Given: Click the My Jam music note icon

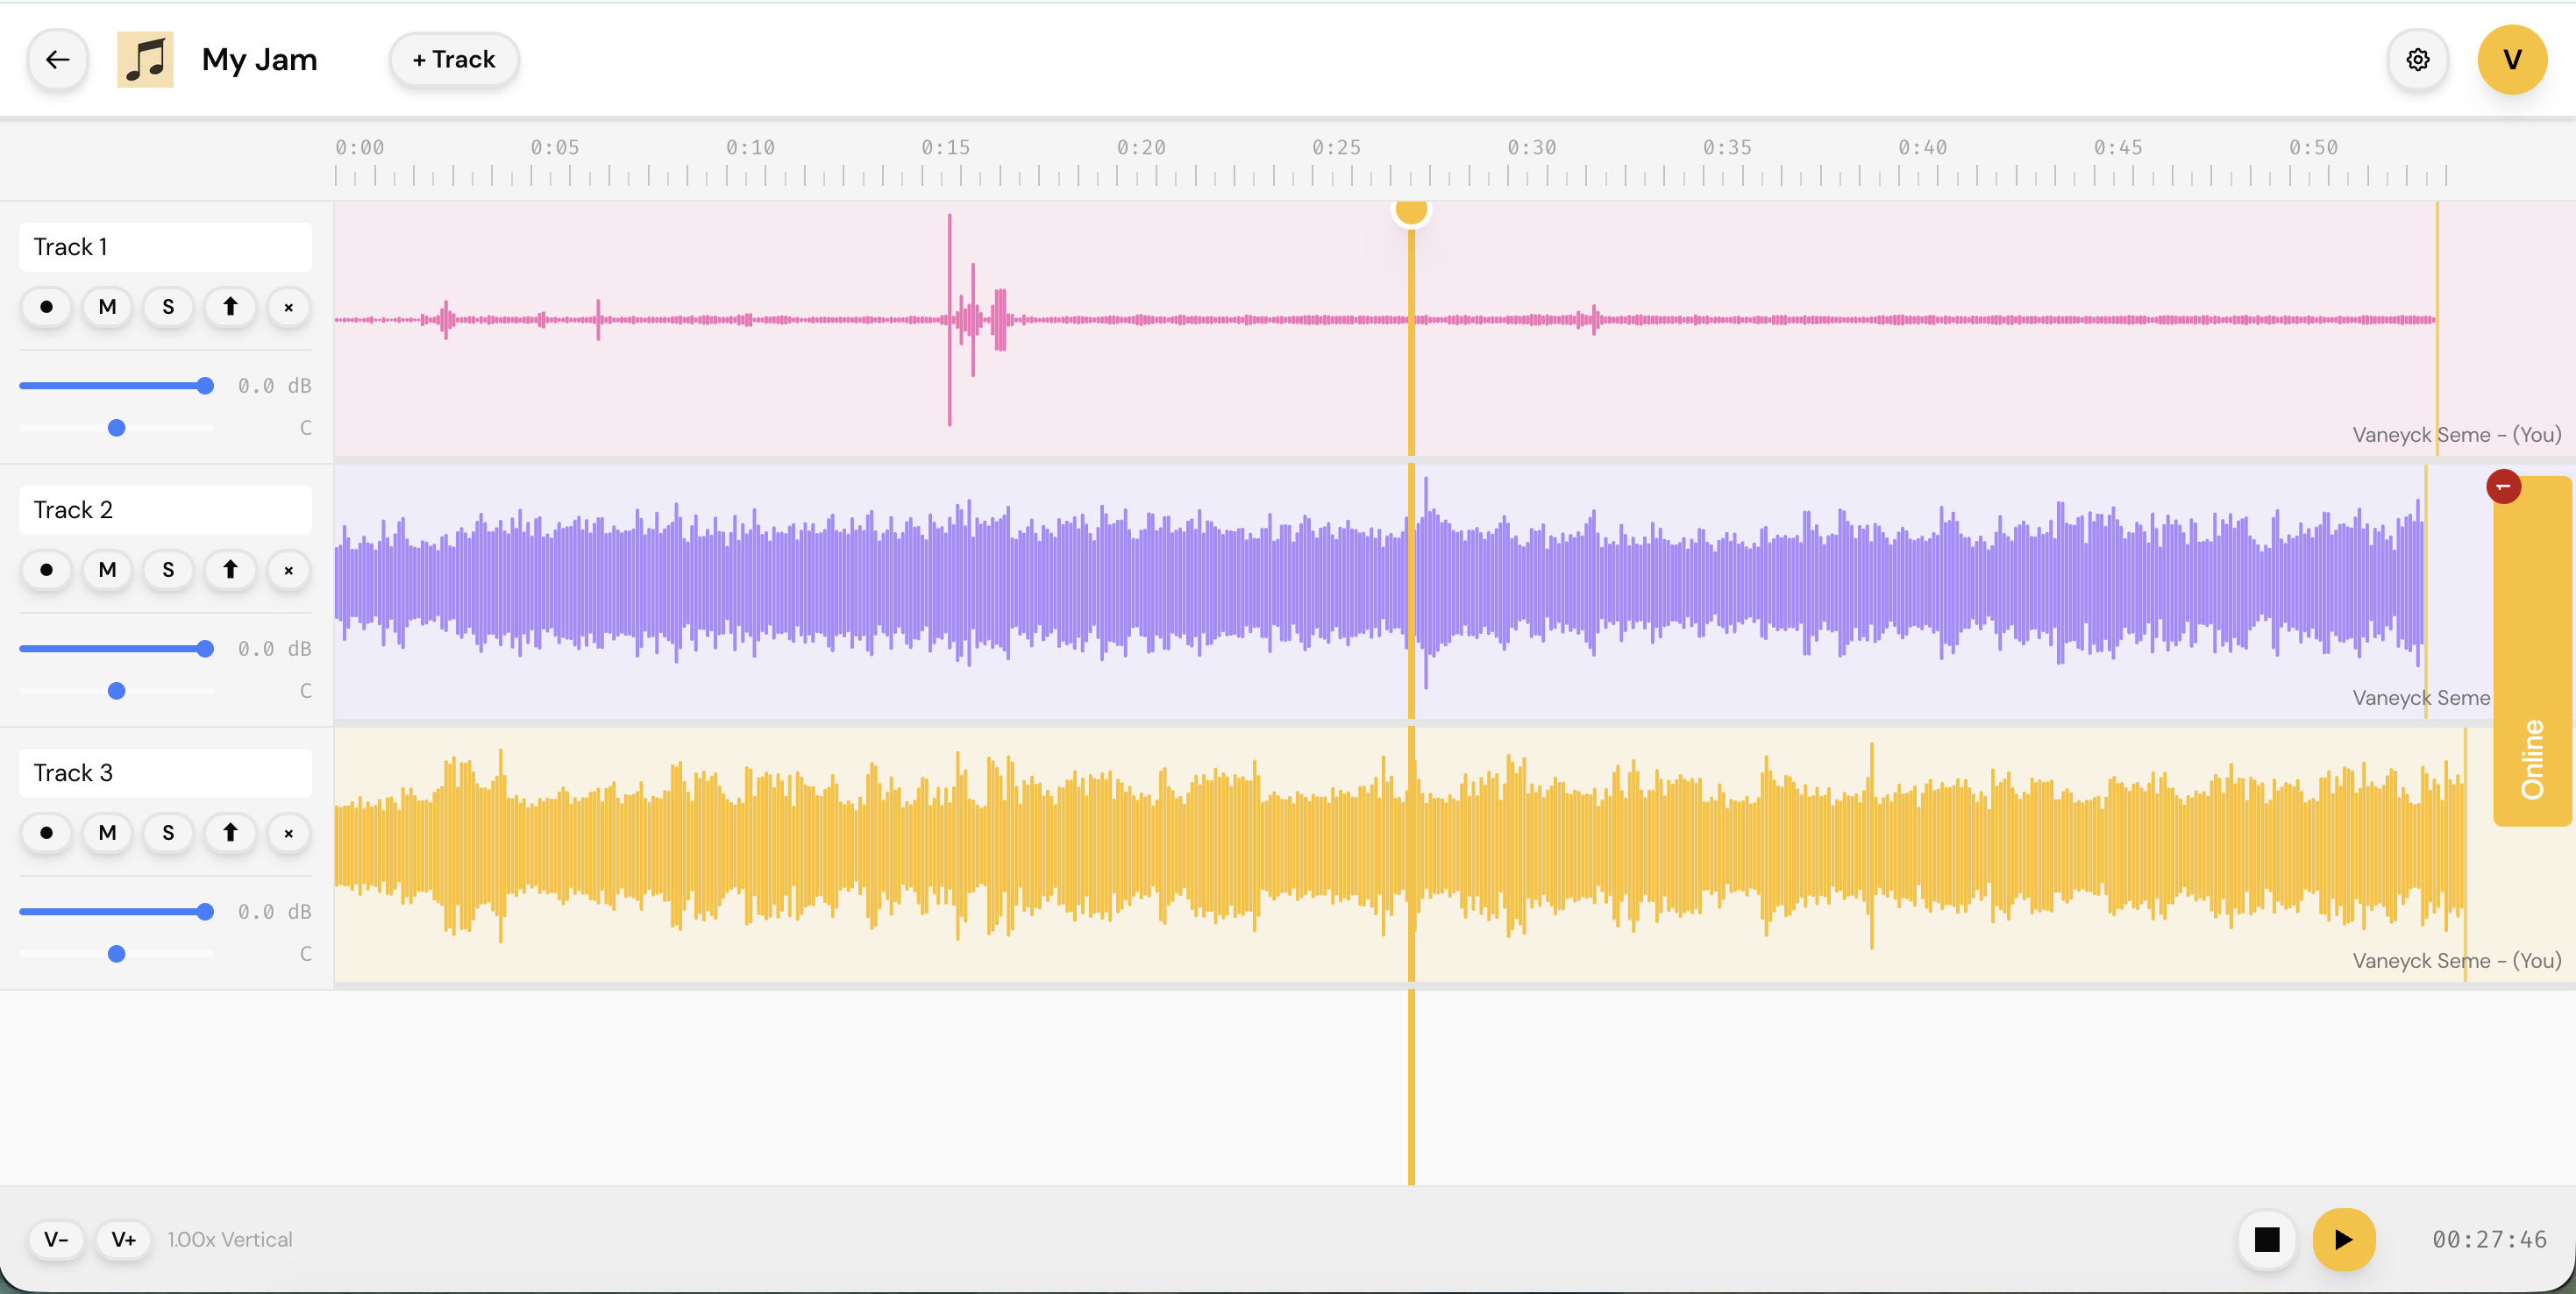Looking at the screenshot, I should (x=145, y=59).
